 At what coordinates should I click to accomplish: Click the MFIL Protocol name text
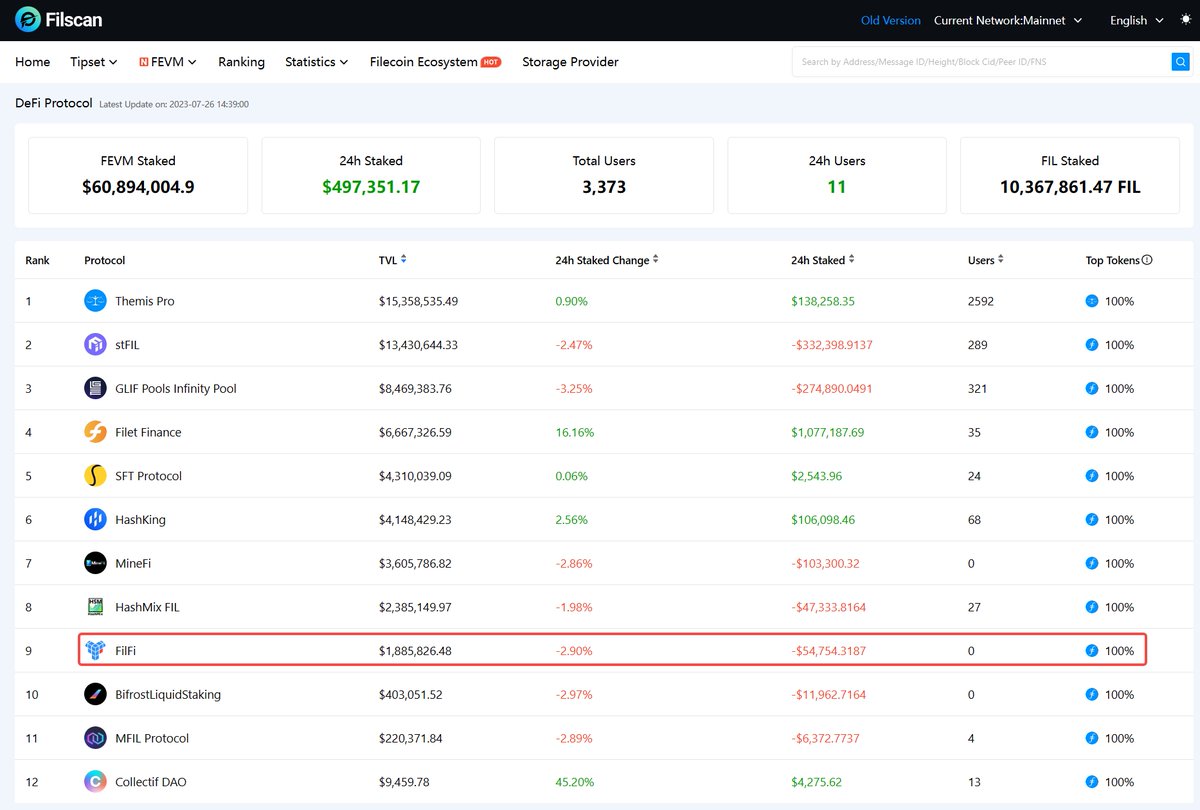tap(152, 738)
